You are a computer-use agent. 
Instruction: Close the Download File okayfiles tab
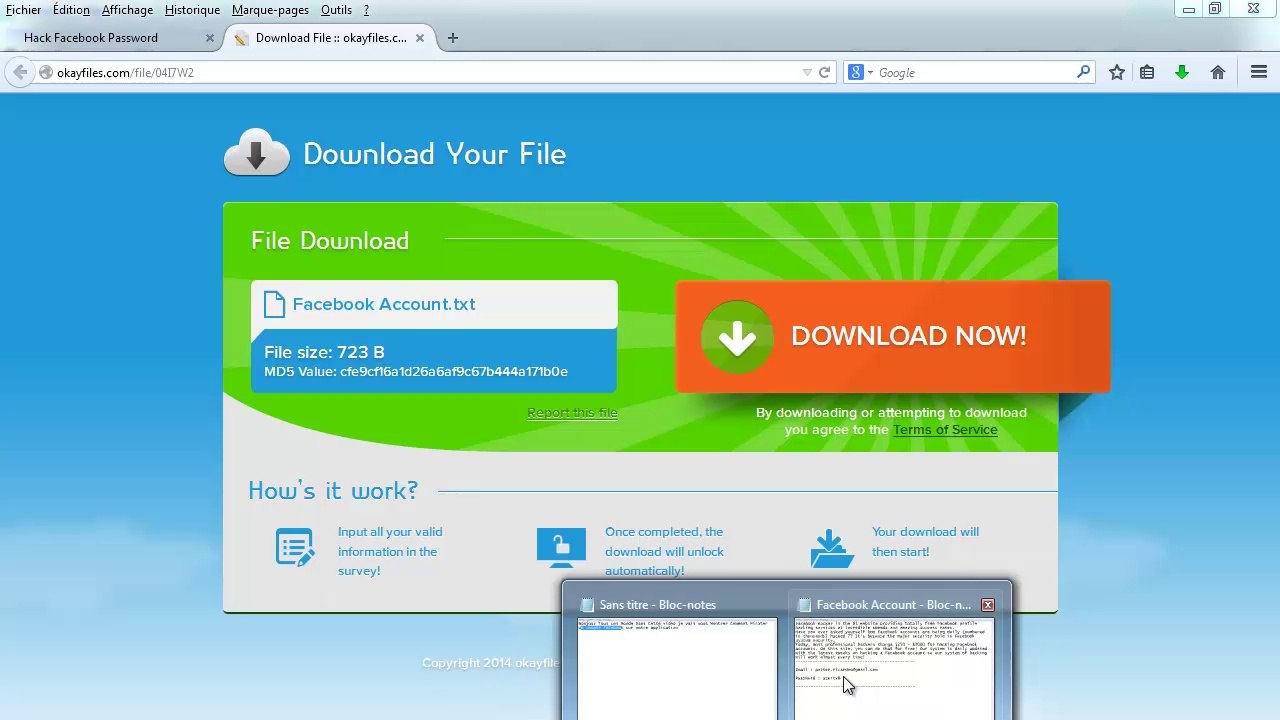click(x=420, y=38)
